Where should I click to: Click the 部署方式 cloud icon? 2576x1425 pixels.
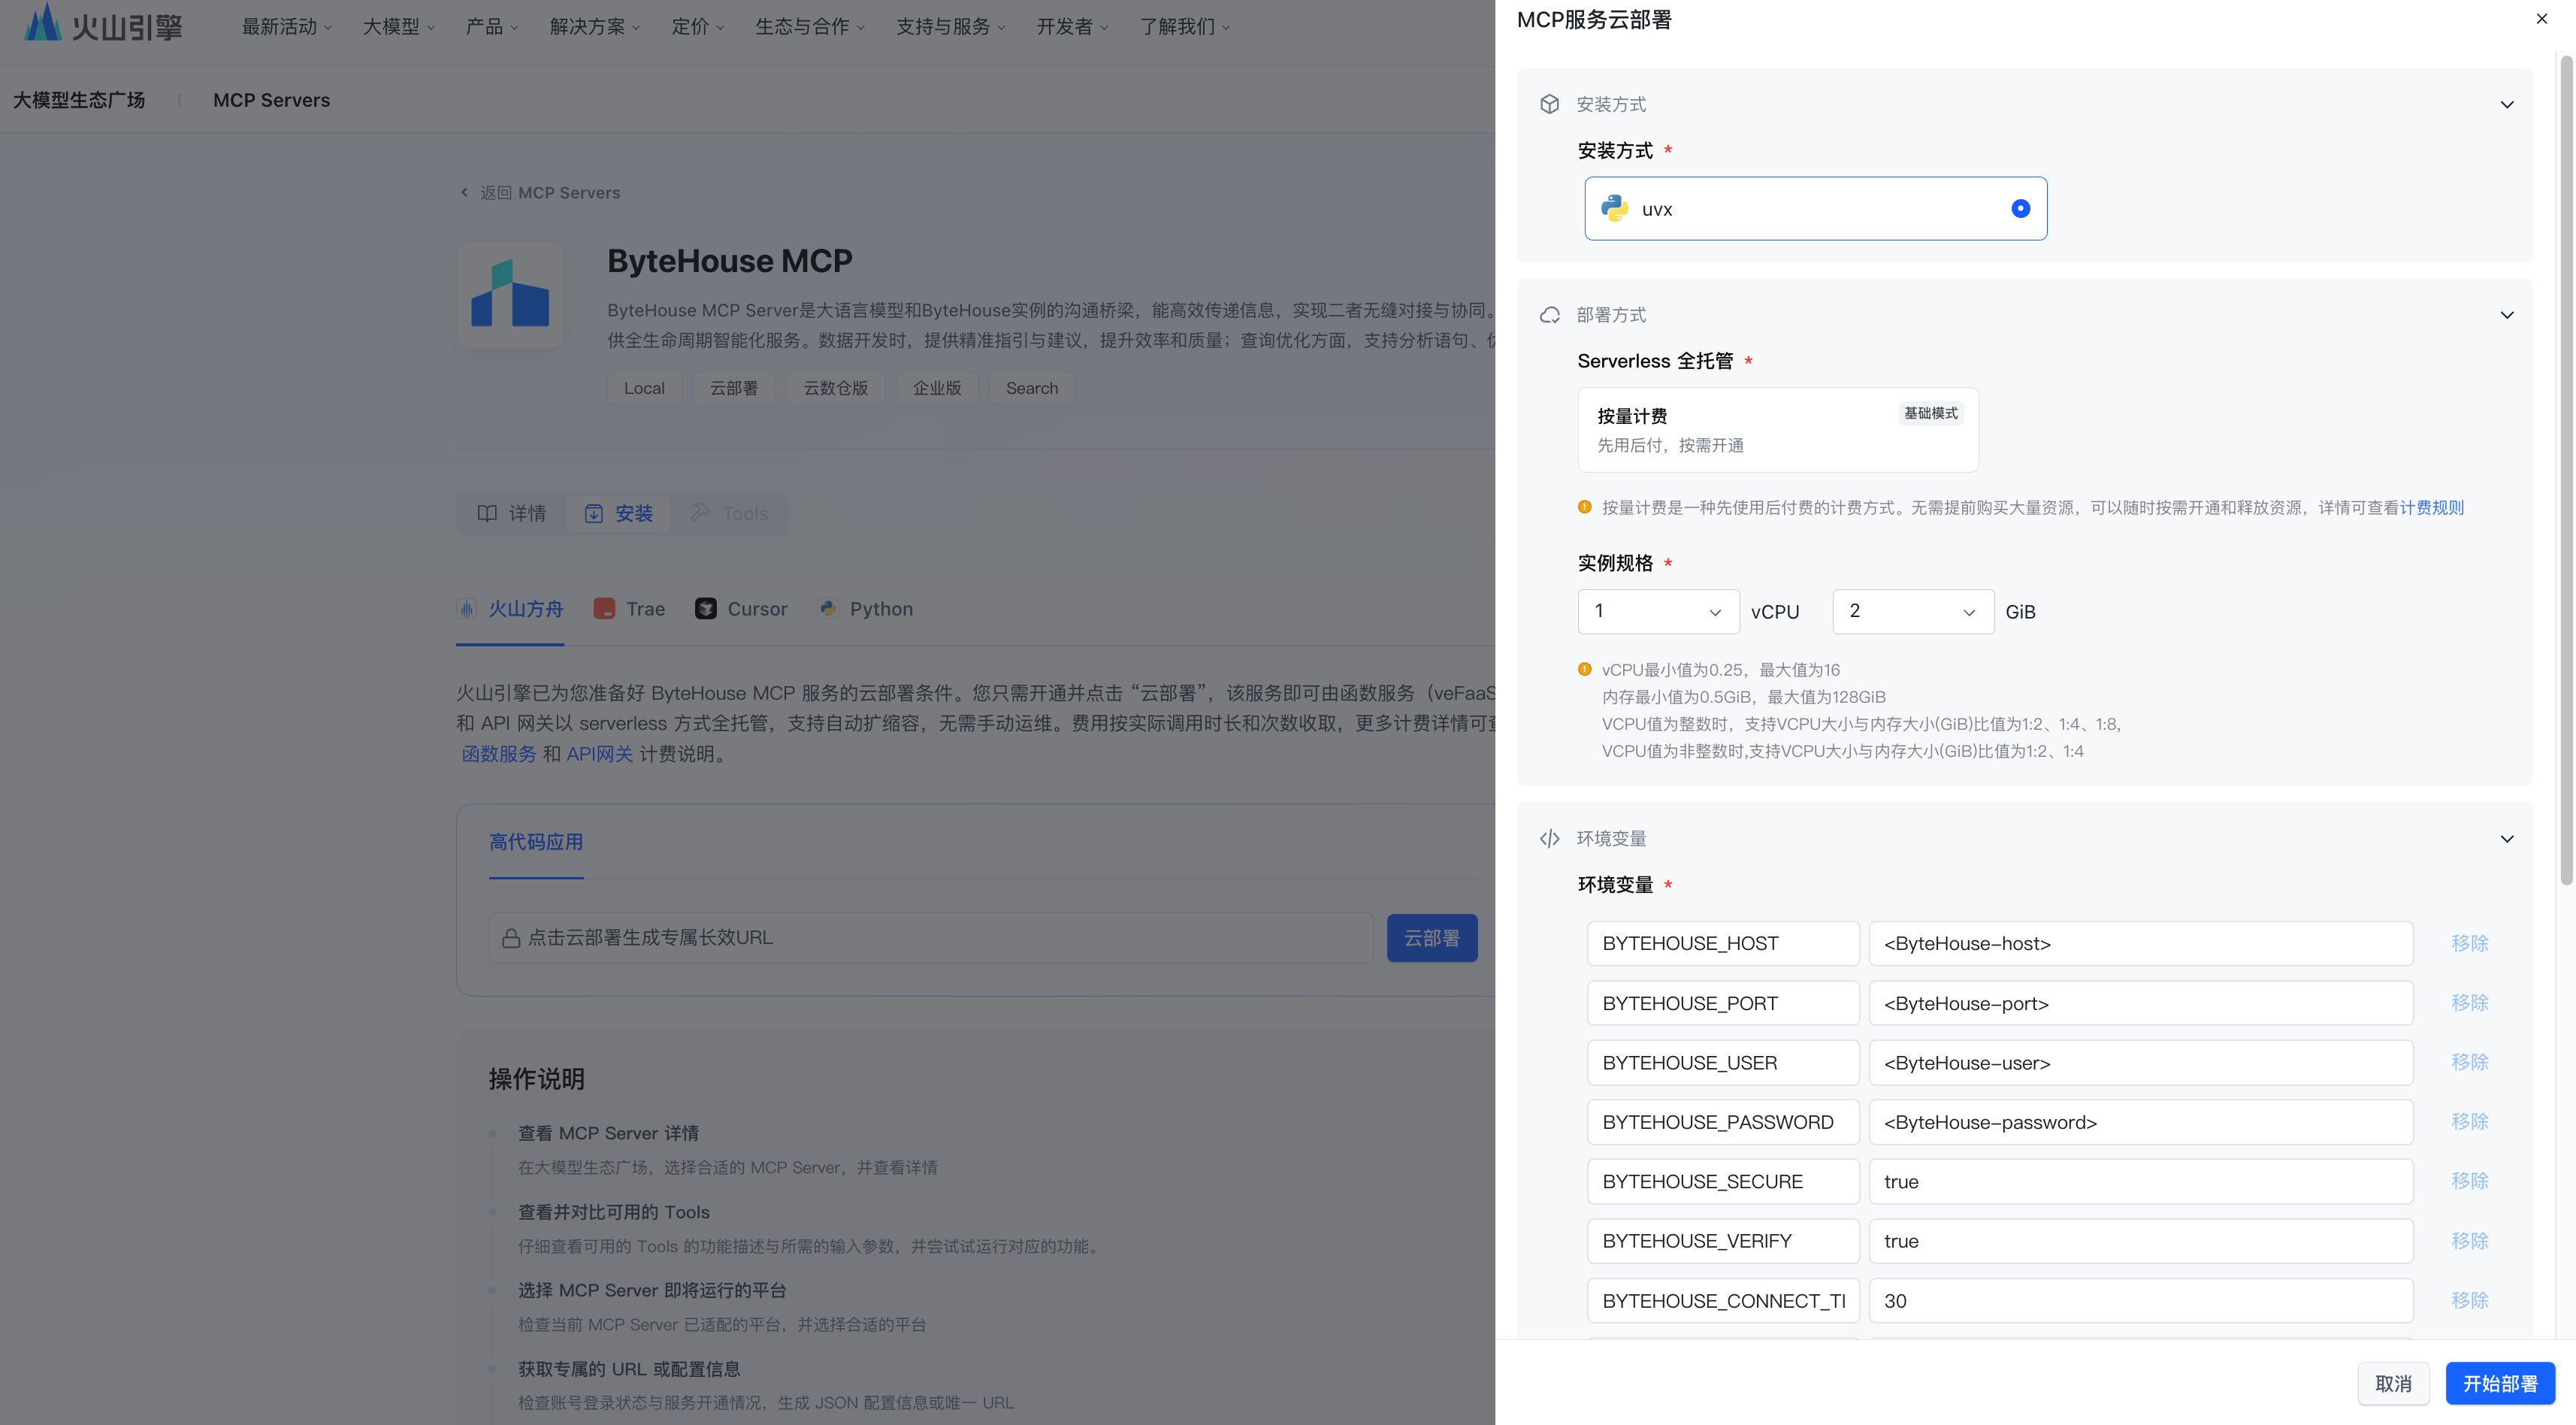tap(1550, 315)
